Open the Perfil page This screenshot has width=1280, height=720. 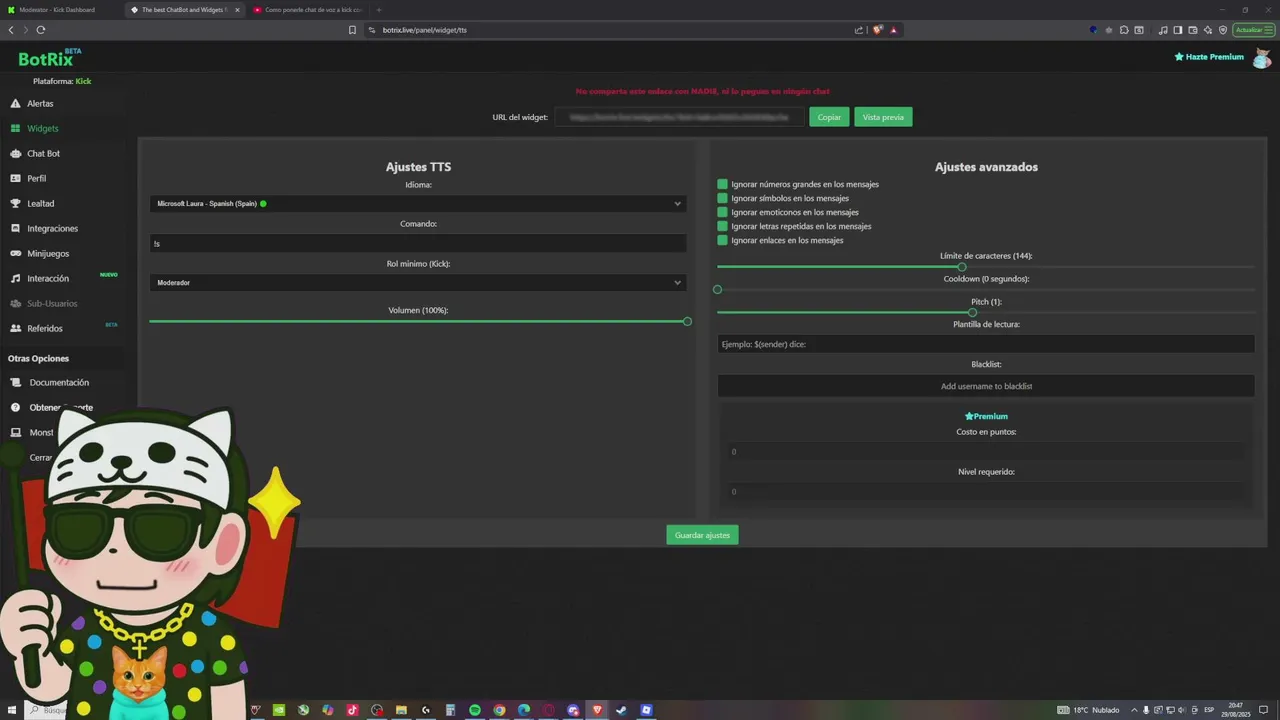36,179
